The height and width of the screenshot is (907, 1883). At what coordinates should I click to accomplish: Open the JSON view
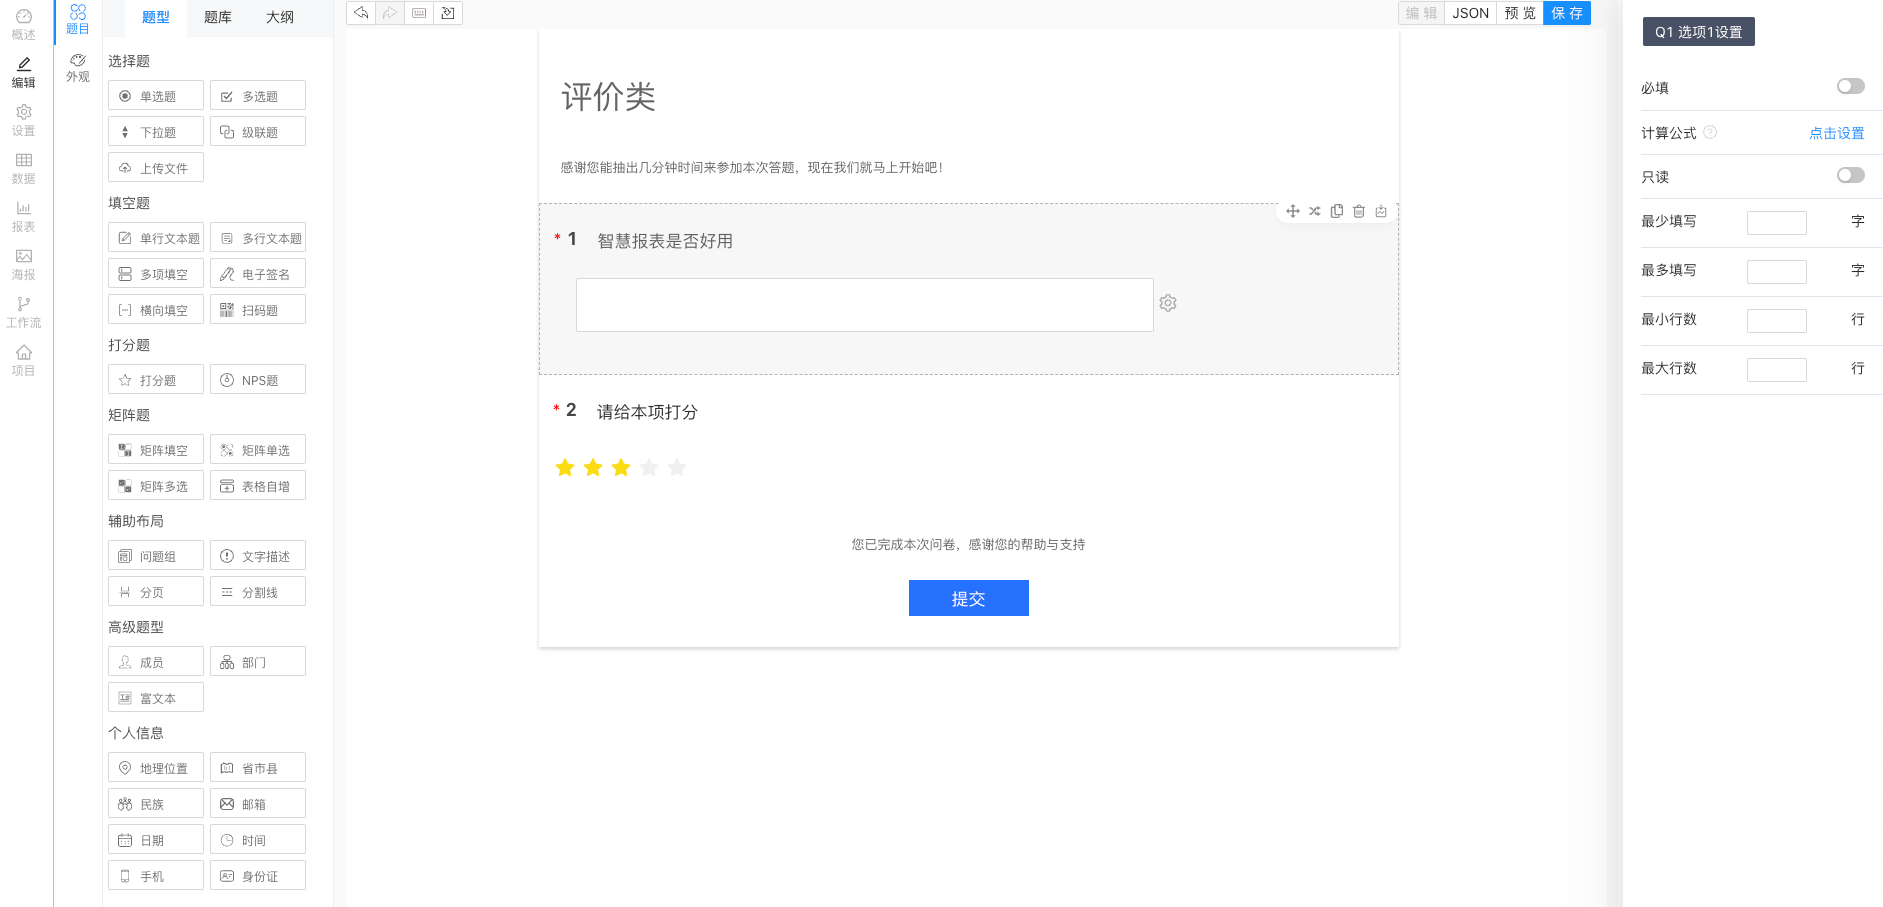click(x=1470, y=13)
